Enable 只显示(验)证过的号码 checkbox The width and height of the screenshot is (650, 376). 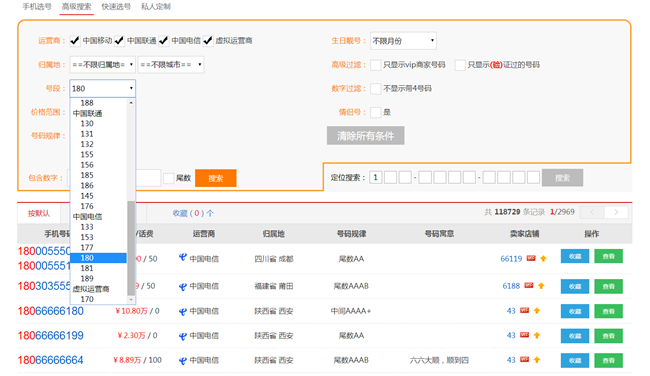460,65
